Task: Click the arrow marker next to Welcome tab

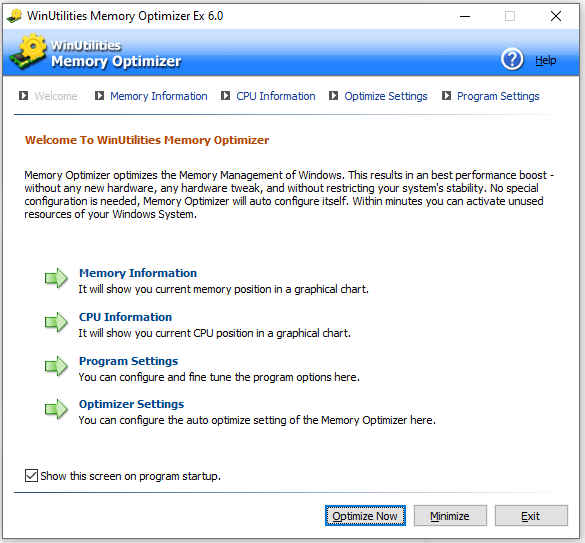Action: point(24,96)
